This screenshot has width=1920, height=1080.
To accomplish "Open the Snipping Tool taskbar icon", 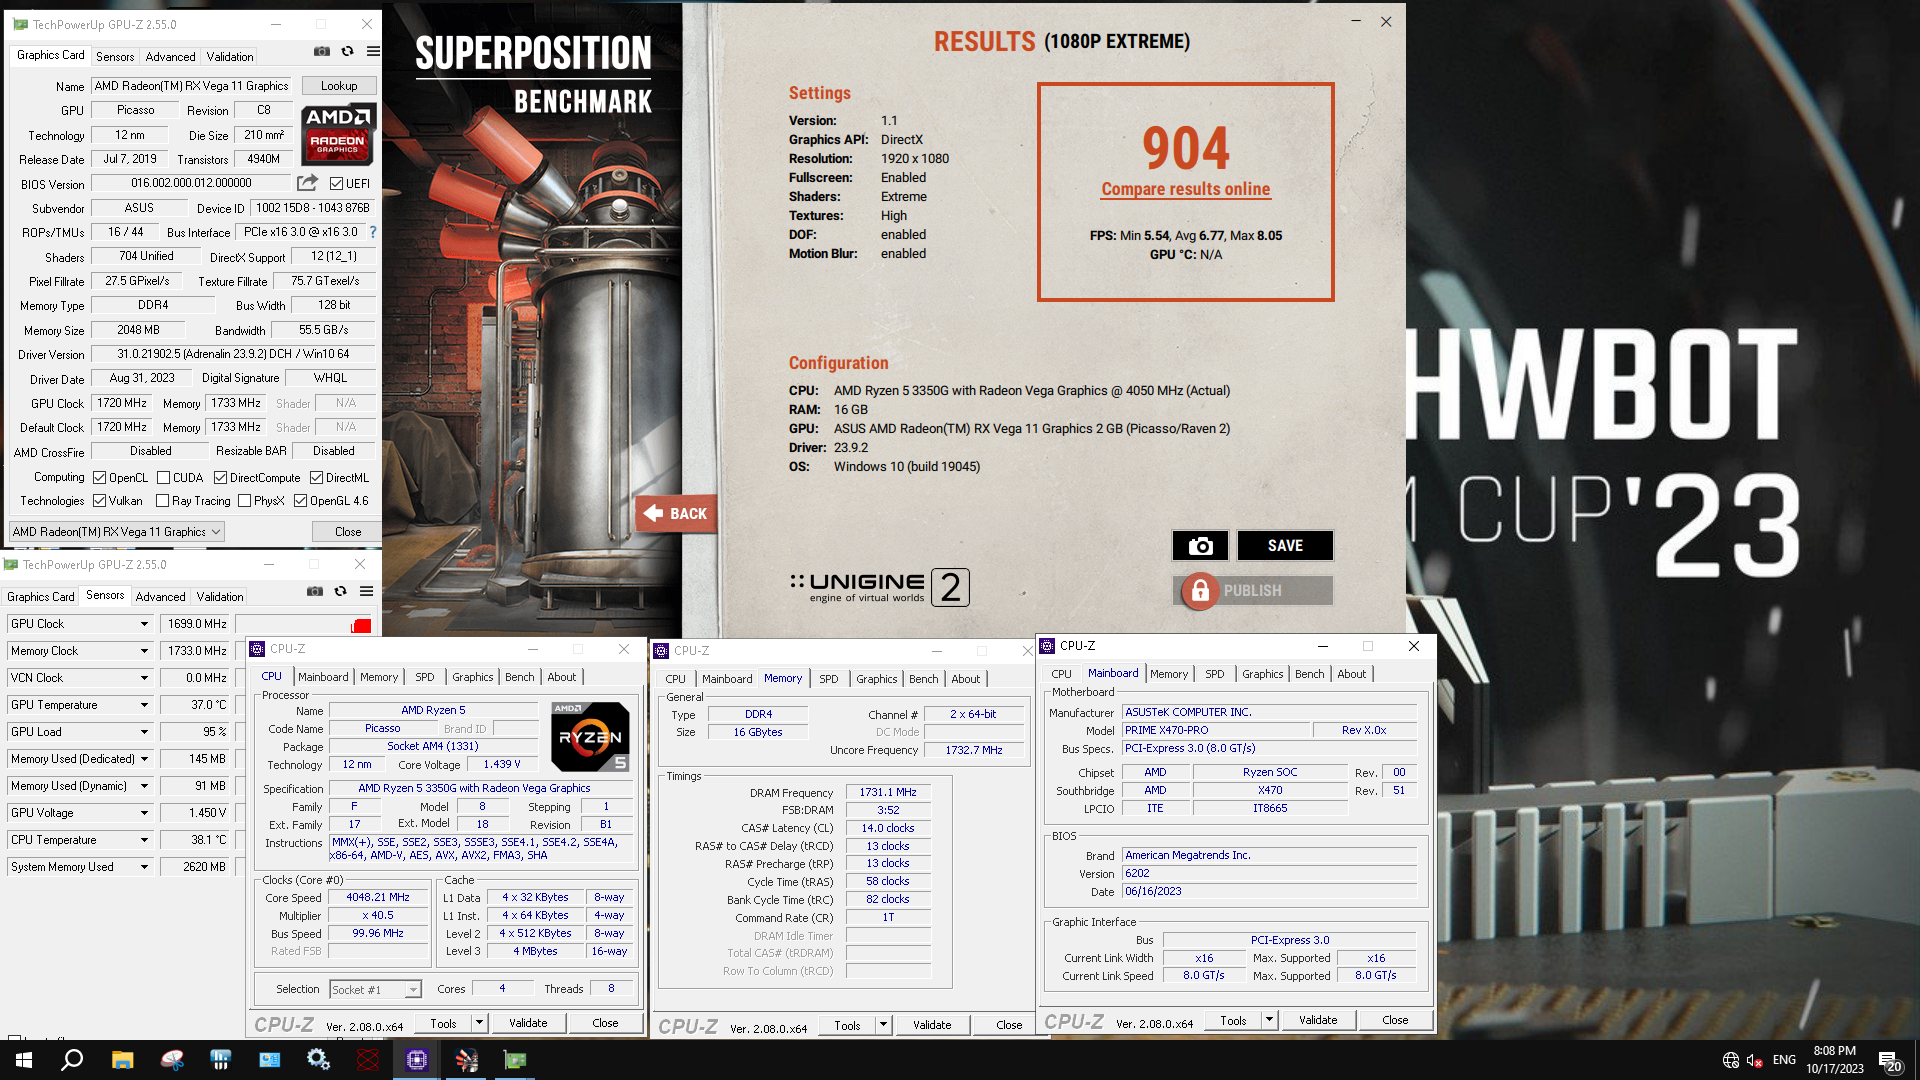I will coord(171,1060).
